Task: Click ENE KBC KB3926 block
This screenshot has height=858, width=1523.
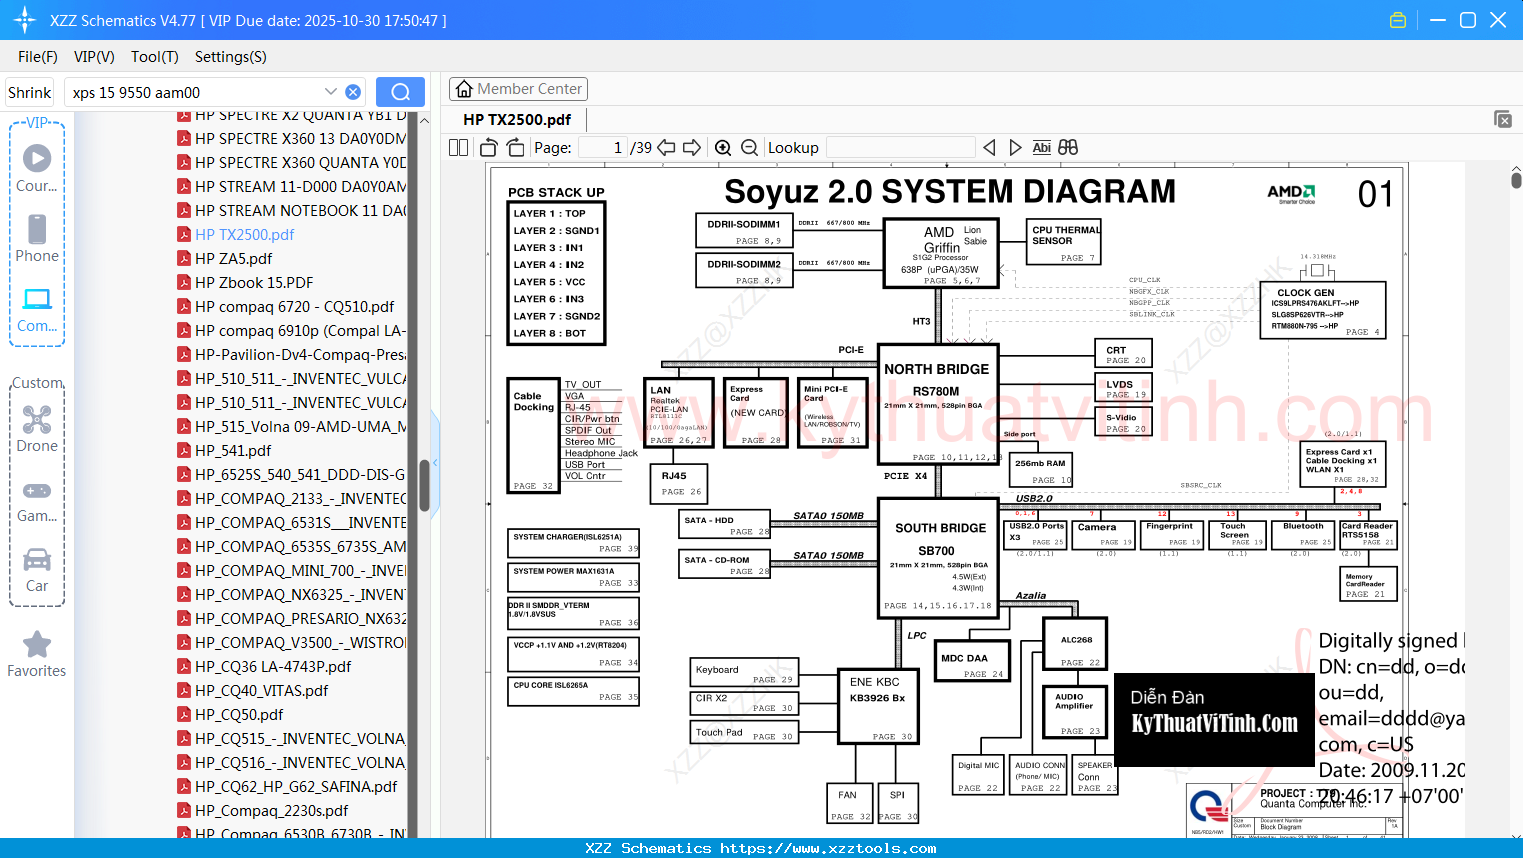Action: [x=877, y=706]
